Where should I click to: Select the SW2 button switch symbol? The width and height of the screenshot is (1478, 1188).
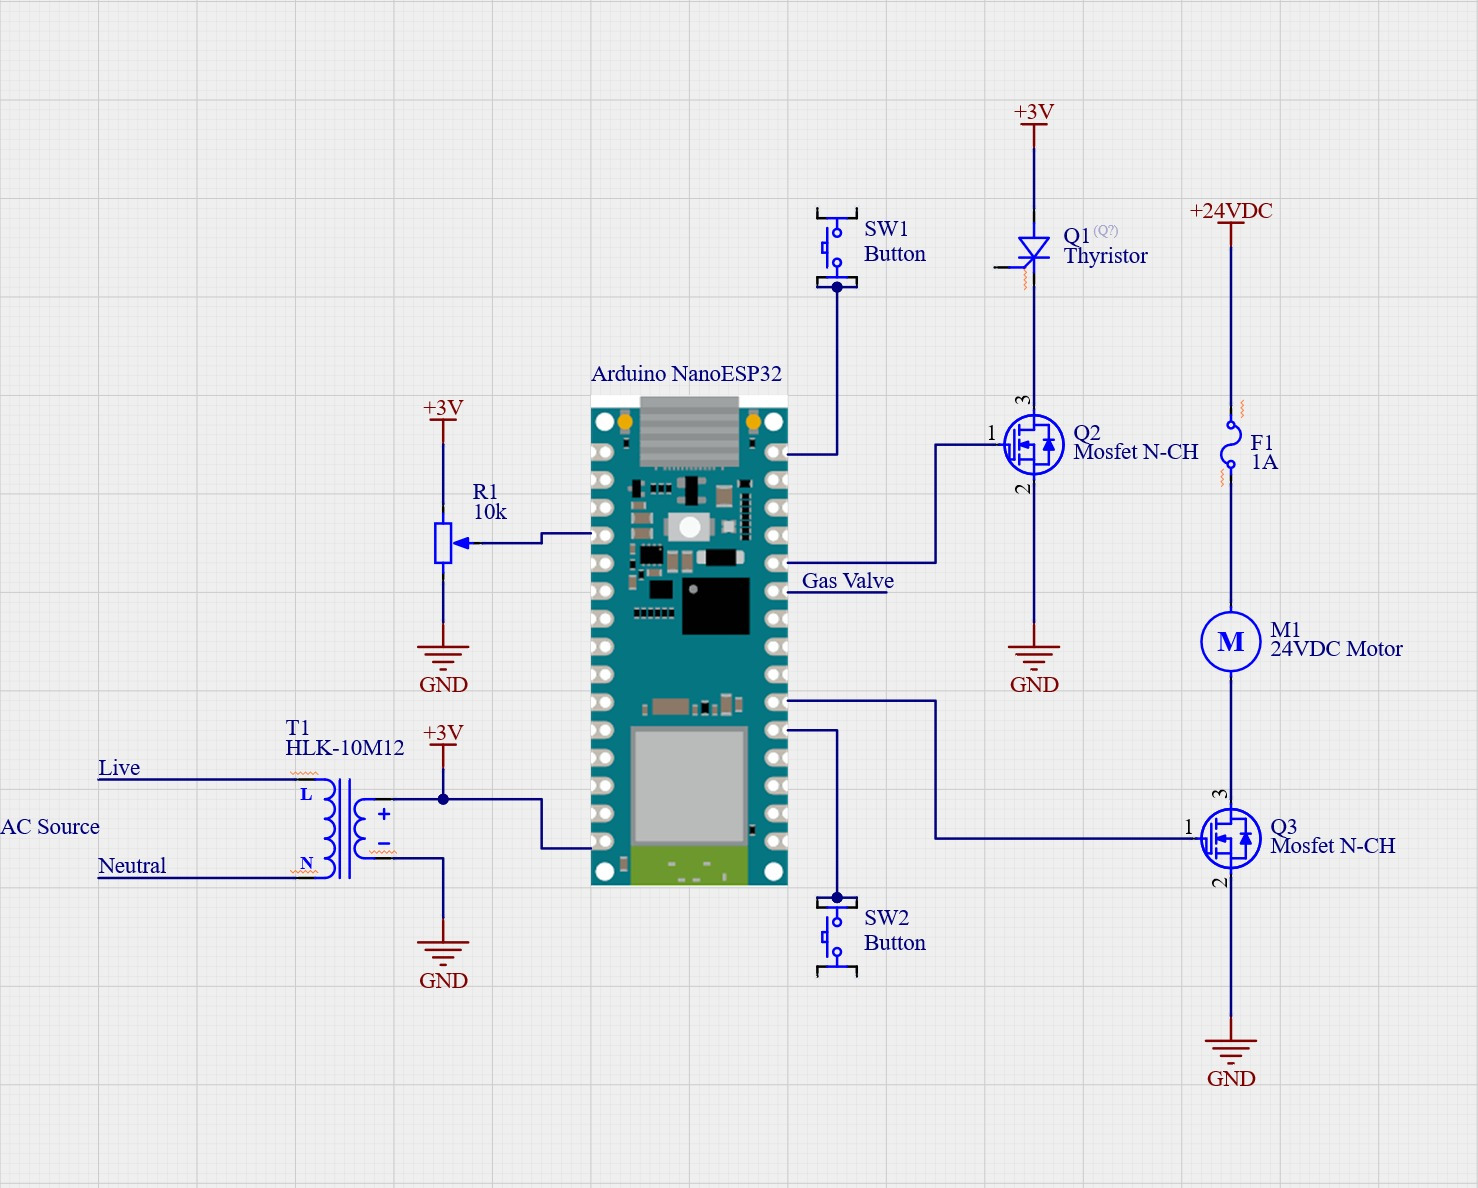(x=836, y=936)
